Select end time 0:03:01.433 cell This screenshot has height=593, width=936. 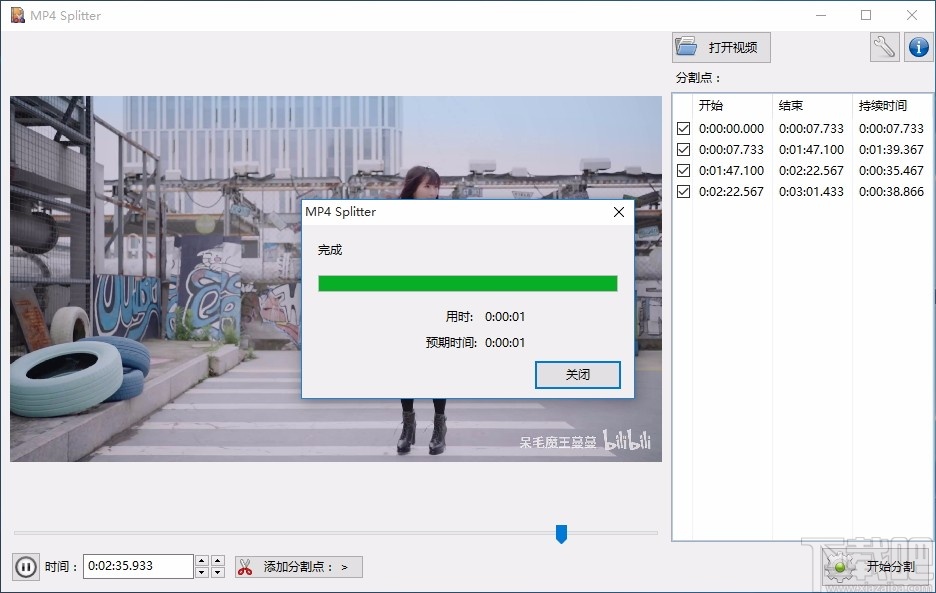811,191
